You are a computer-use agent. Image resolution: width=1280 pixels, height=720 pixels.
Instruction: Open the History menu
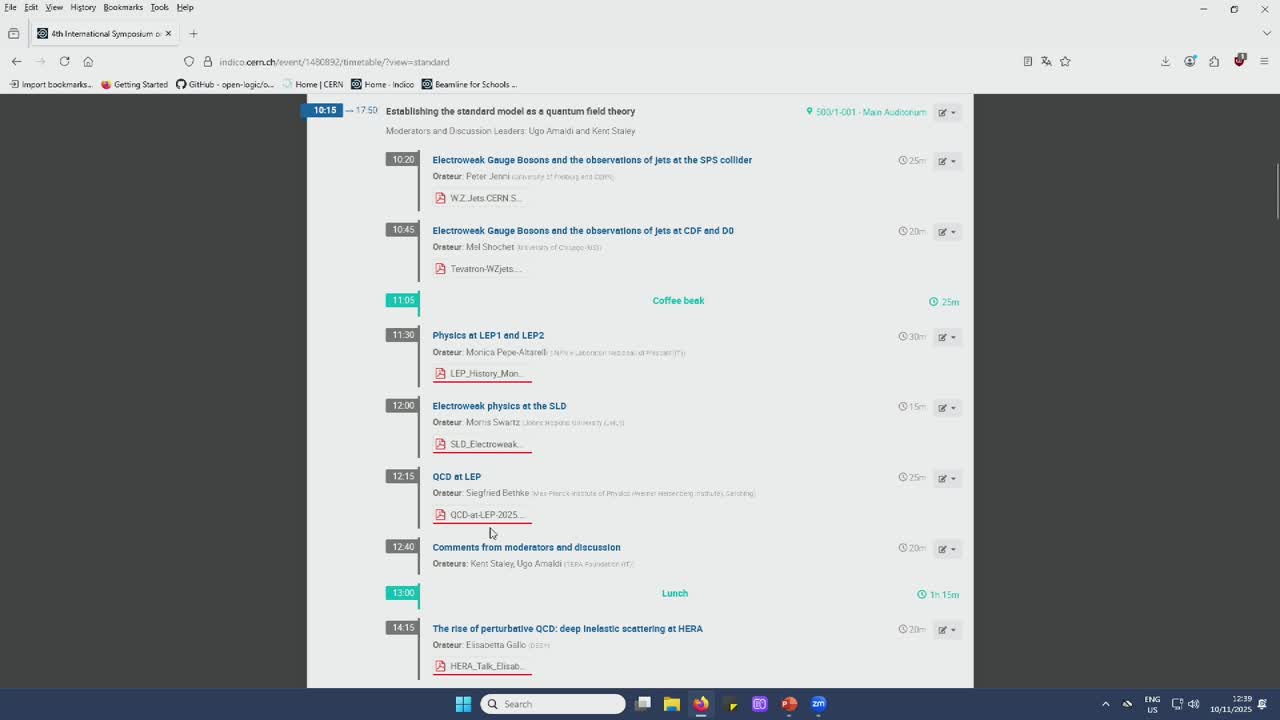(83, 7)
